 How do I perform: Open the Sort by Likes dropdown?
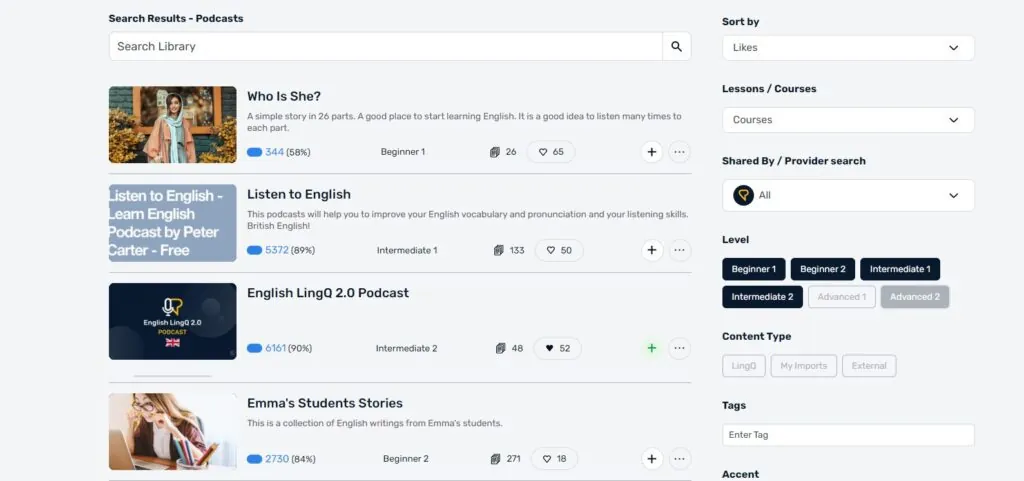pyautogui.click(x=848, y=47)
